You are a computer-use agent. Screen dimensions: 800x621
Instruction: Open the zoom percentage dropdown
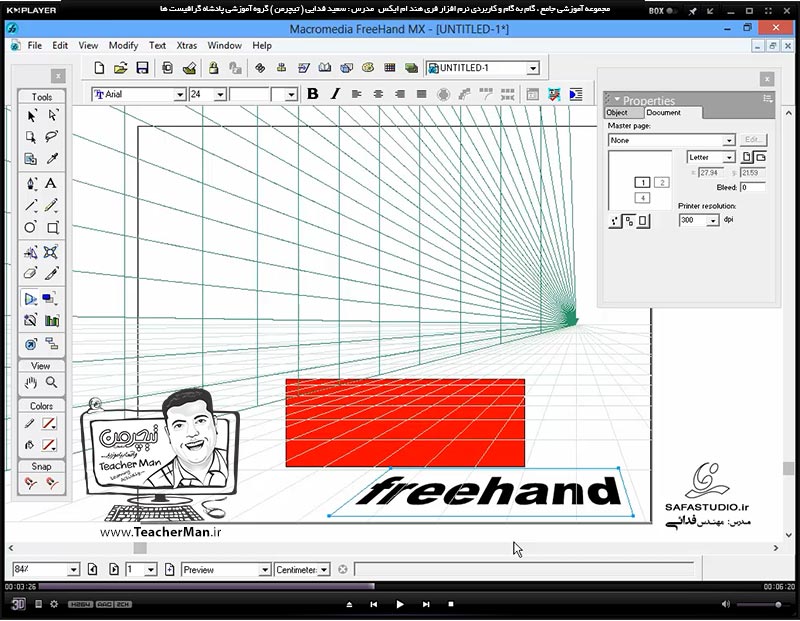coord(73,570)
